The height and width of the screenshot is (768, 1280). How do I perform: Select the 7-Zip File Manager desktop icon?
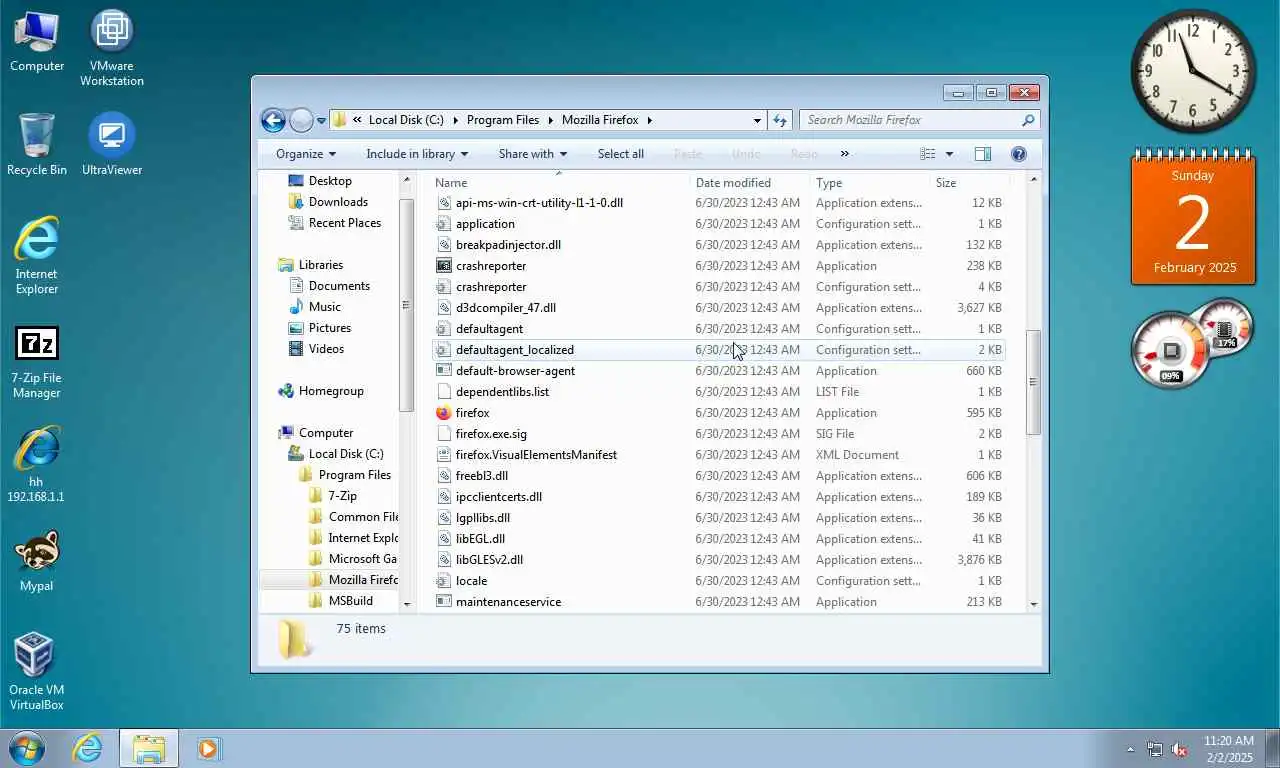coord(37,360)
